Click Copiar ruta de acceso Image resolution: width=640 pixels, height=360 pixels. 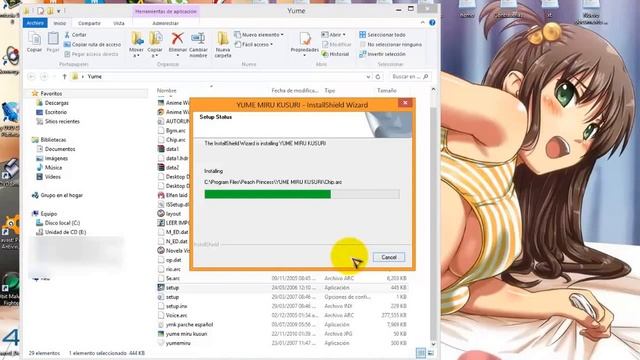pyautogui.click(x=92, y=44)
